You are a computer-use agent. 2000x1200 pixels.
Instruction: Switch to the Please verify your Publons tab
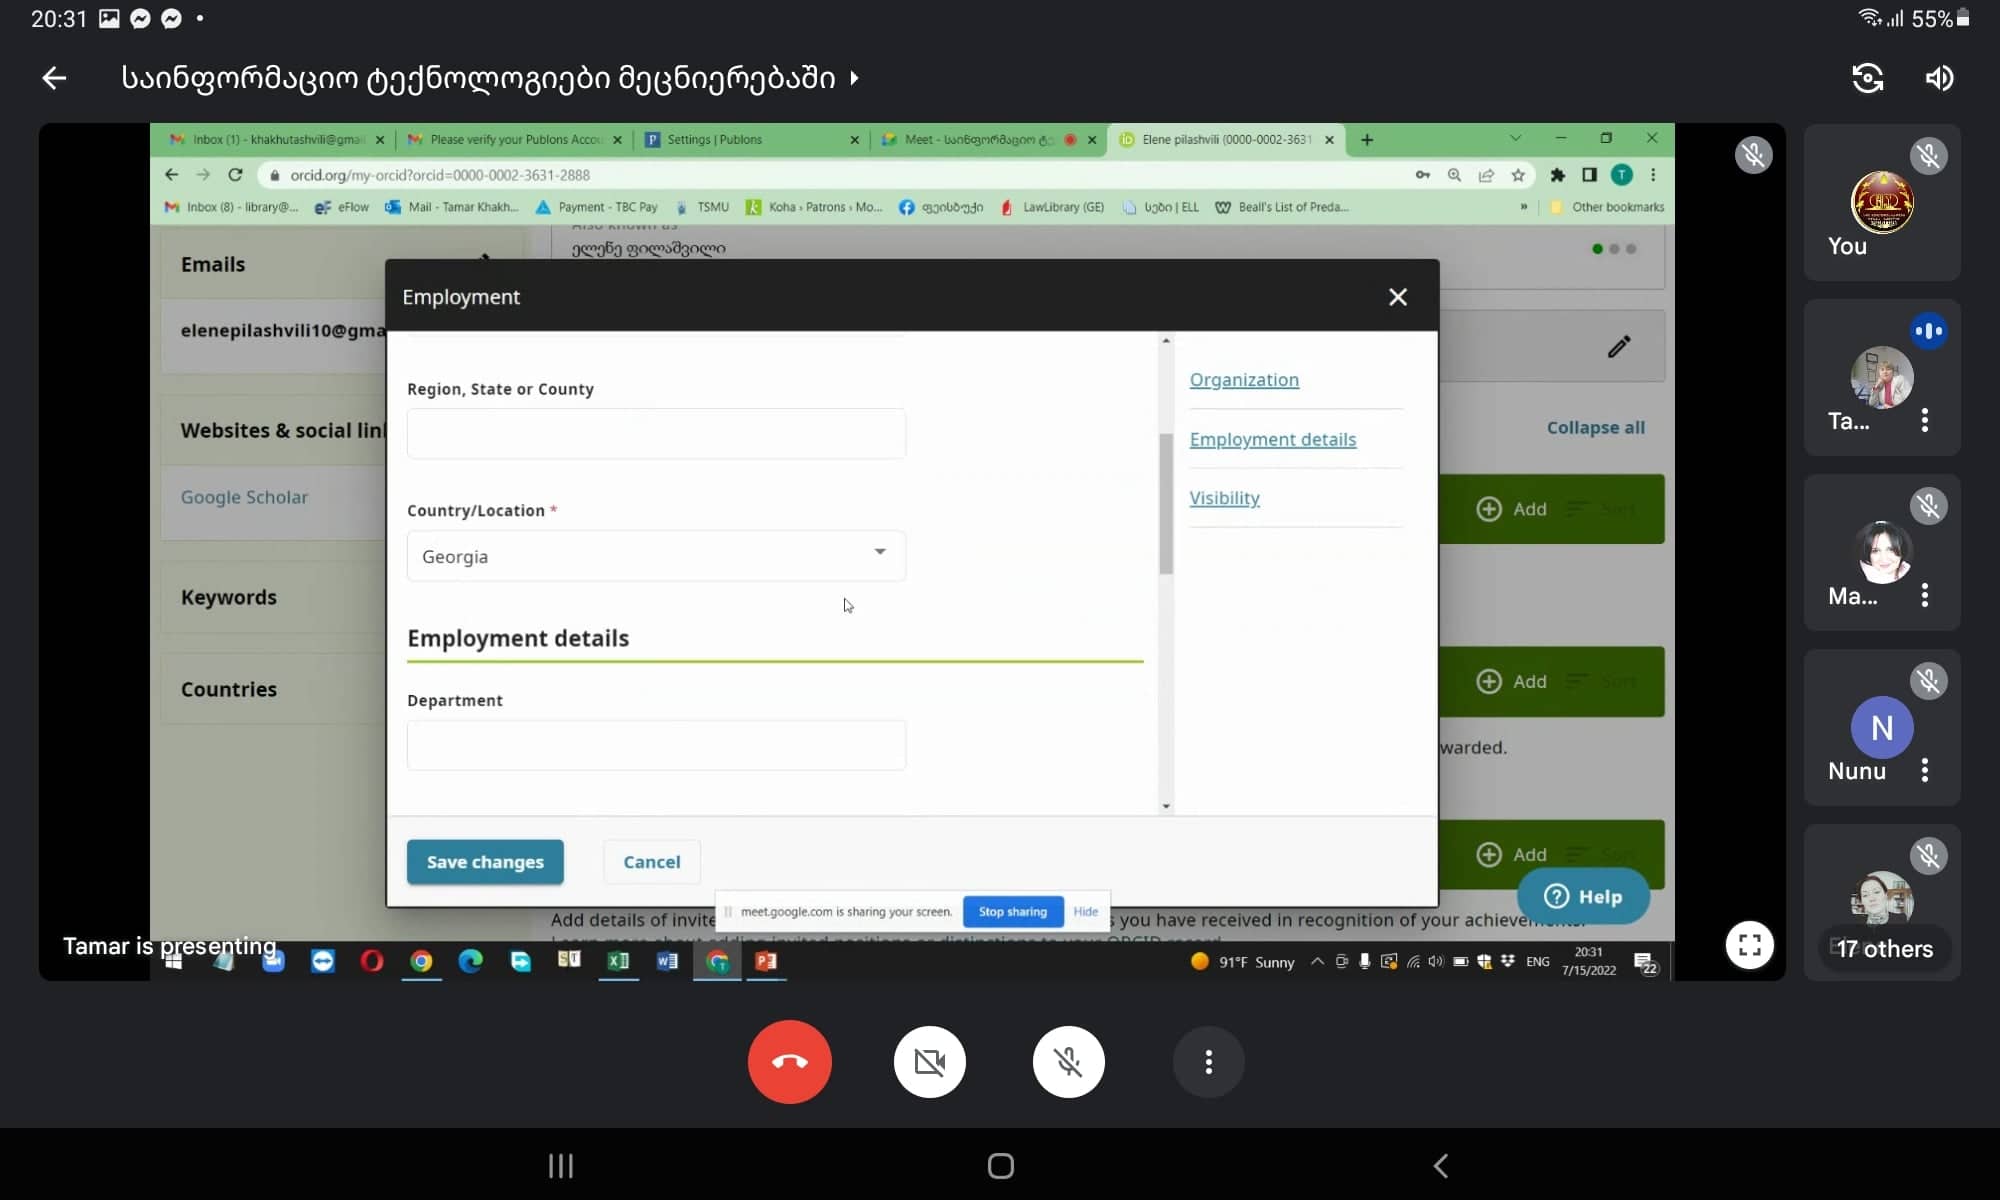click(x=515, y=140)
